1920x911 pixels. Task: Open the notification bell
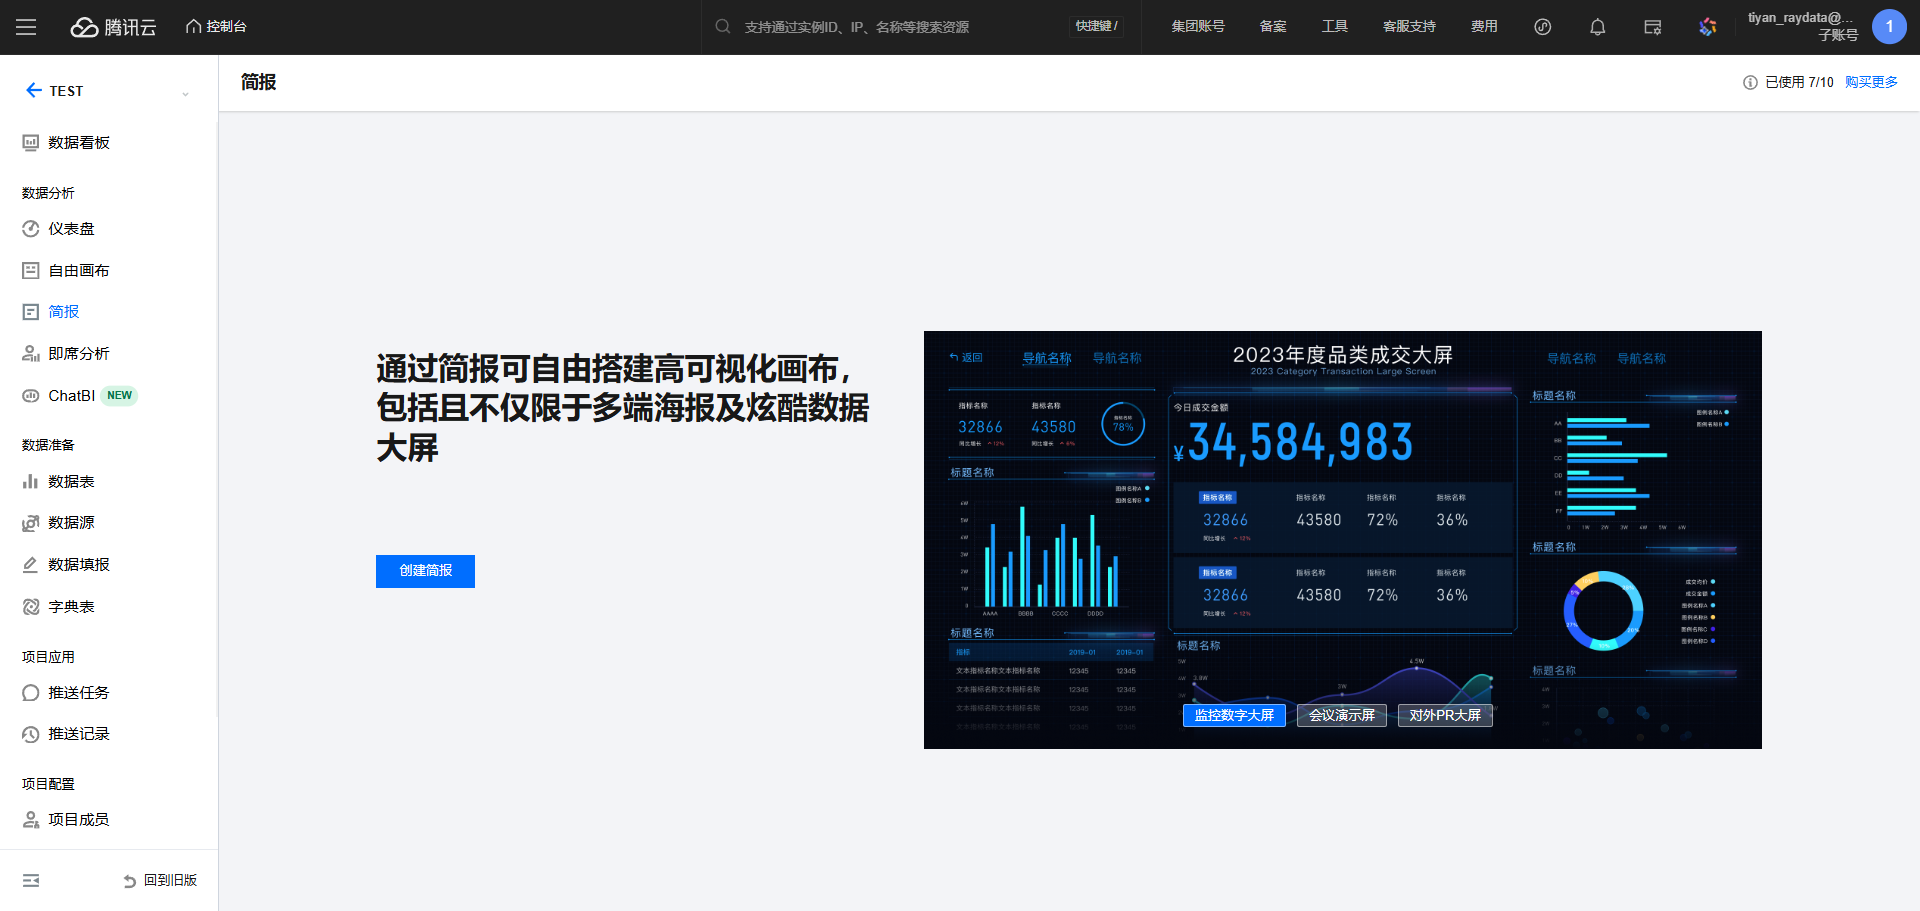1597,27
